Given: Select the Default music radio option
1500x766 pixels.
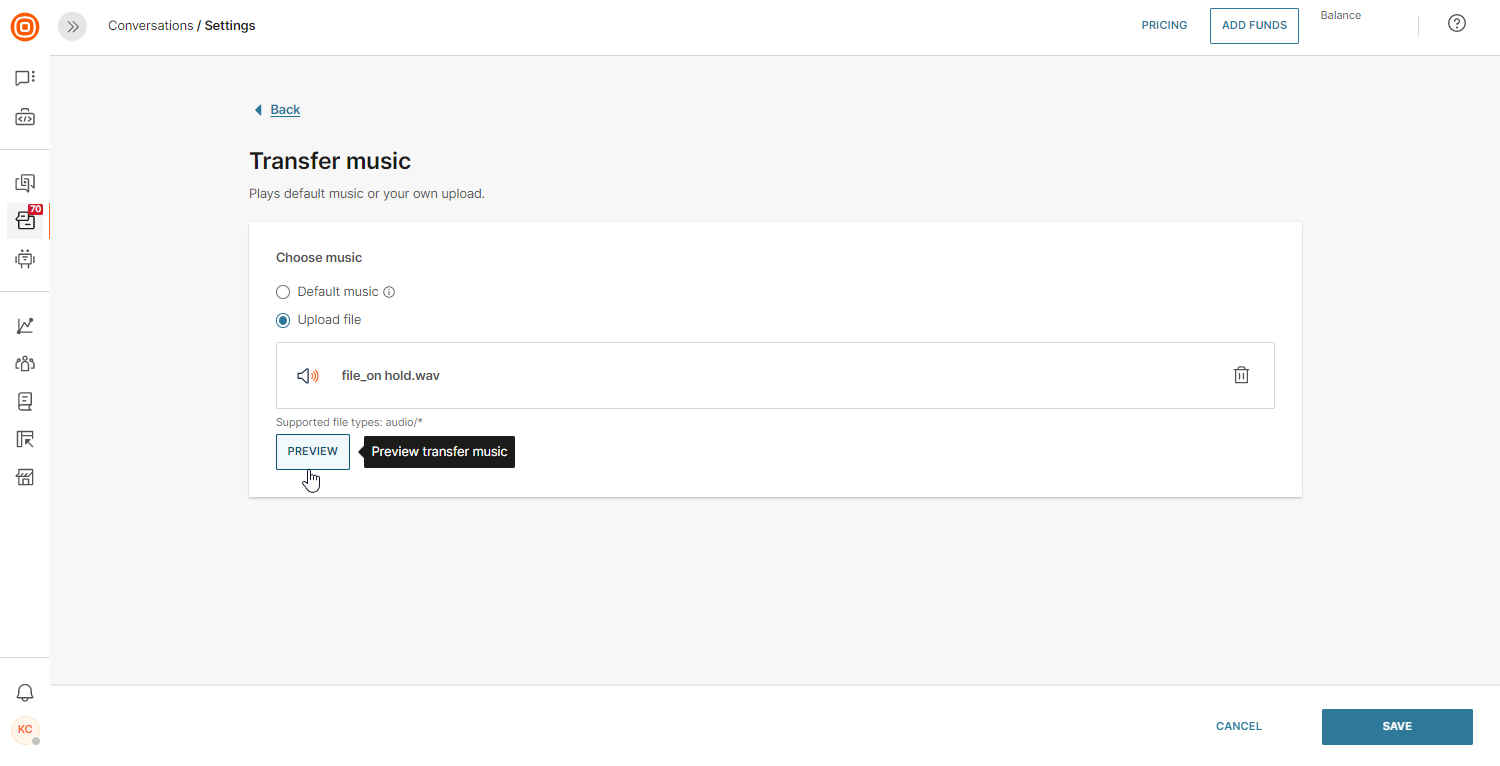Looking at the screenshot, I should coord(283,292).
